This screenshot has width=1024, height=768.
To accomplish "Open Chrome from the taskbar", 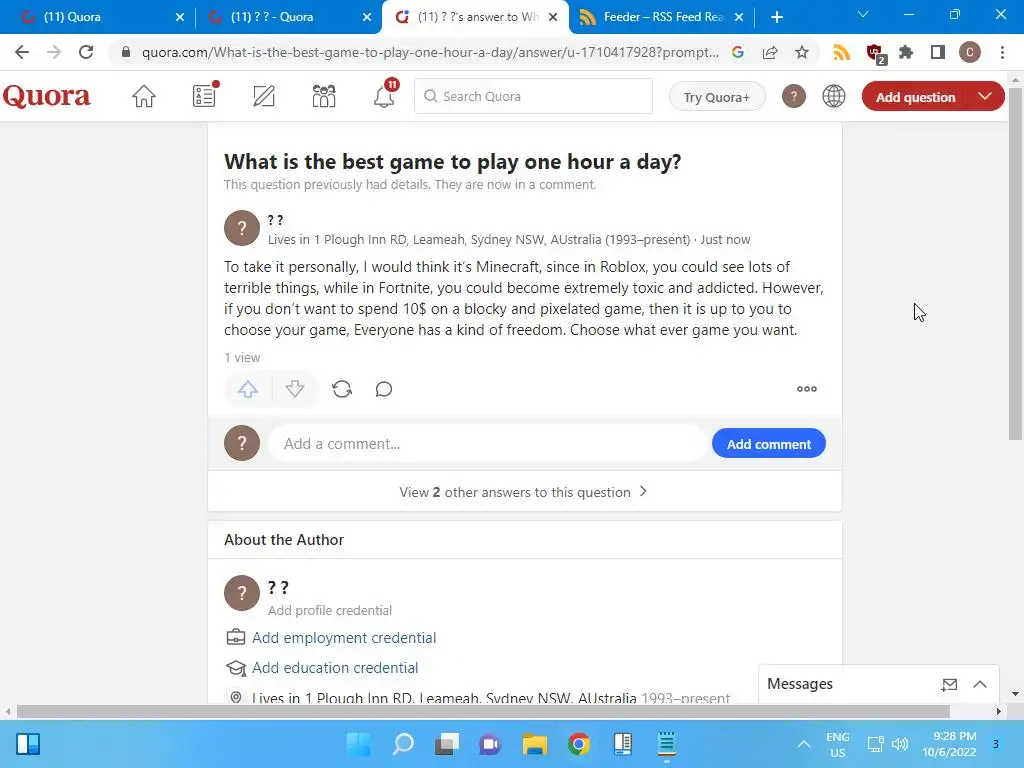I will pyautogui.click(x=579, y=744).
